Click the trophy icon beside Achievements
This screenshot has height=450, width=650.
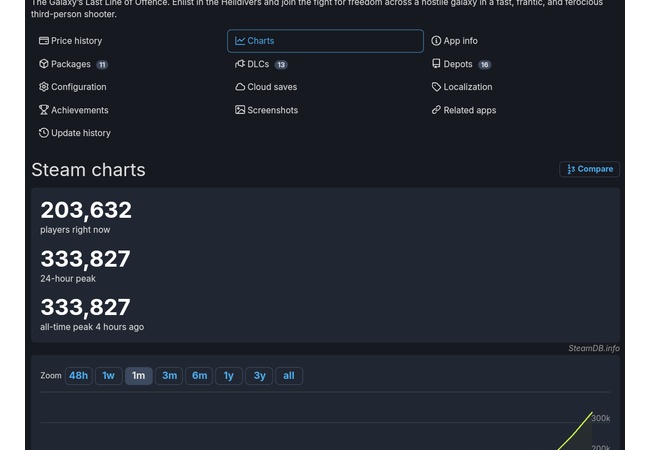coord(44,110)
